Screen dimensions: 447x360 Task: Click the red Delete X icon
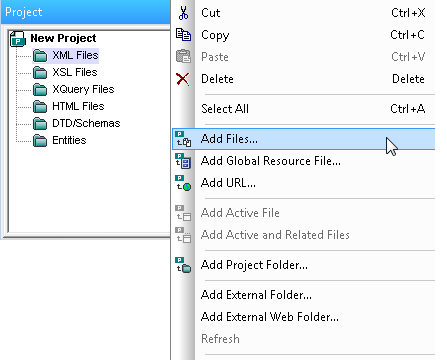coord(183,79)
